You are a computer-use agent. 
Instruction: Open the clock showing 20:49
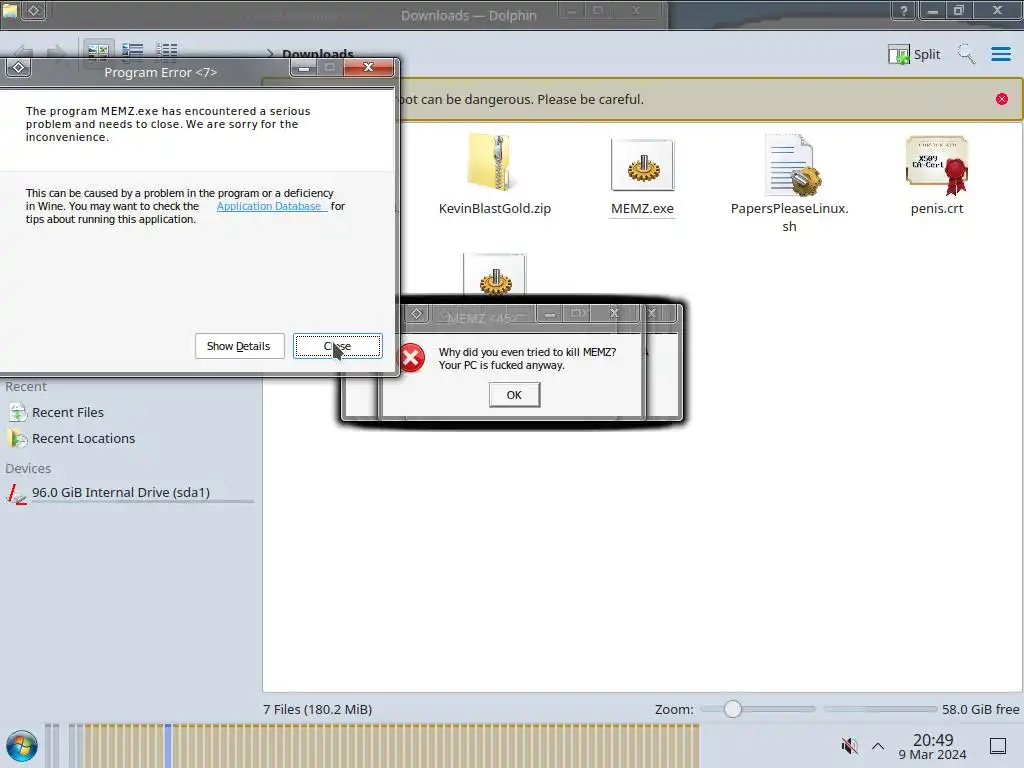pyautogui.click(x=933, y=746)
